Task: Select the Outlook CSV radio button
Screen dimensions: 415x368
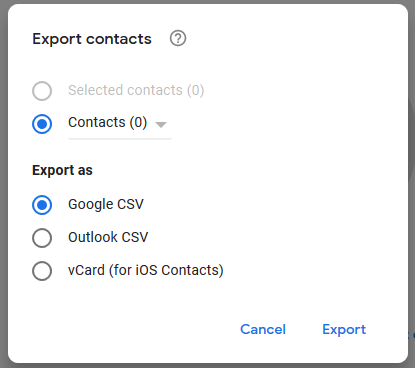Action: pyautogui.click(x=42, y=238)
